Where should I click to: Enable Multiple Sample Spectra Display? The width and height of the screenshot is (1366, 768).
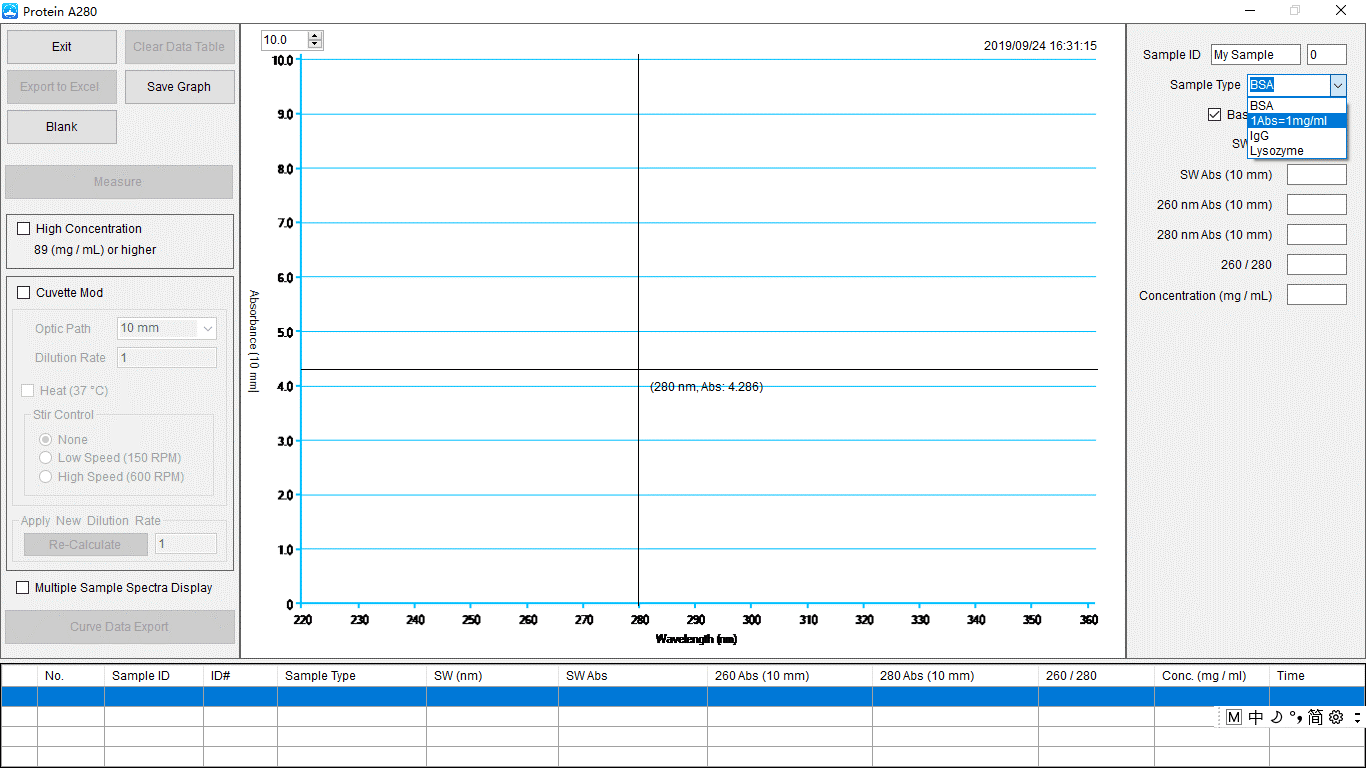[23, 588]
